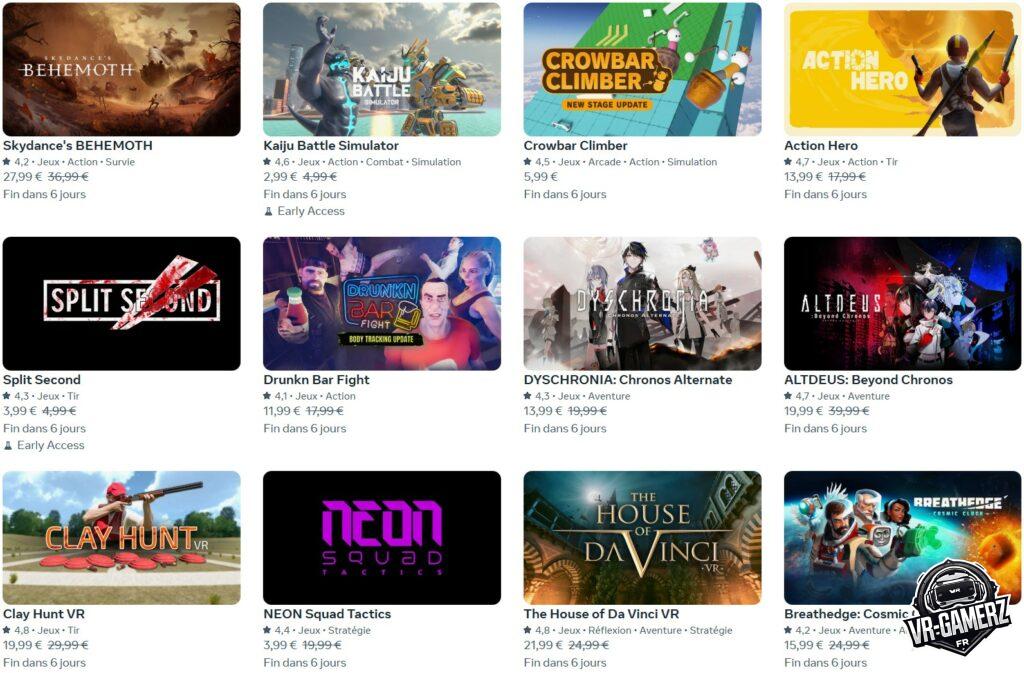Click the Drunkn Bar Fight title text
Image resolution: width=1024 pixels, height=673 pixels.
coord(317,380)
